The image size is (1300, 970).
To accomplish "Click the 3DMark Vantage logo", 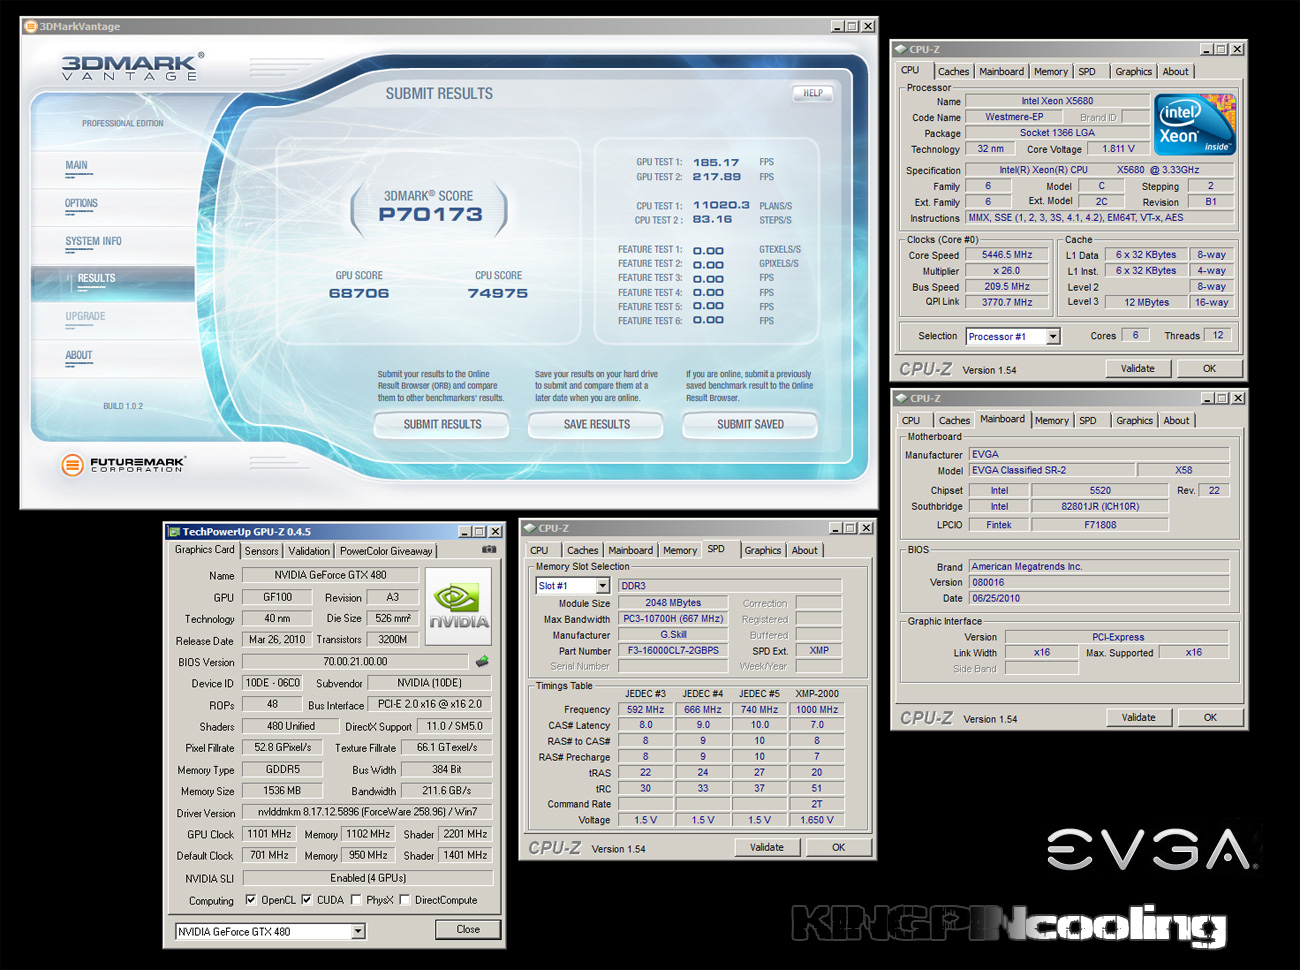I will click(x=131, y=67).
